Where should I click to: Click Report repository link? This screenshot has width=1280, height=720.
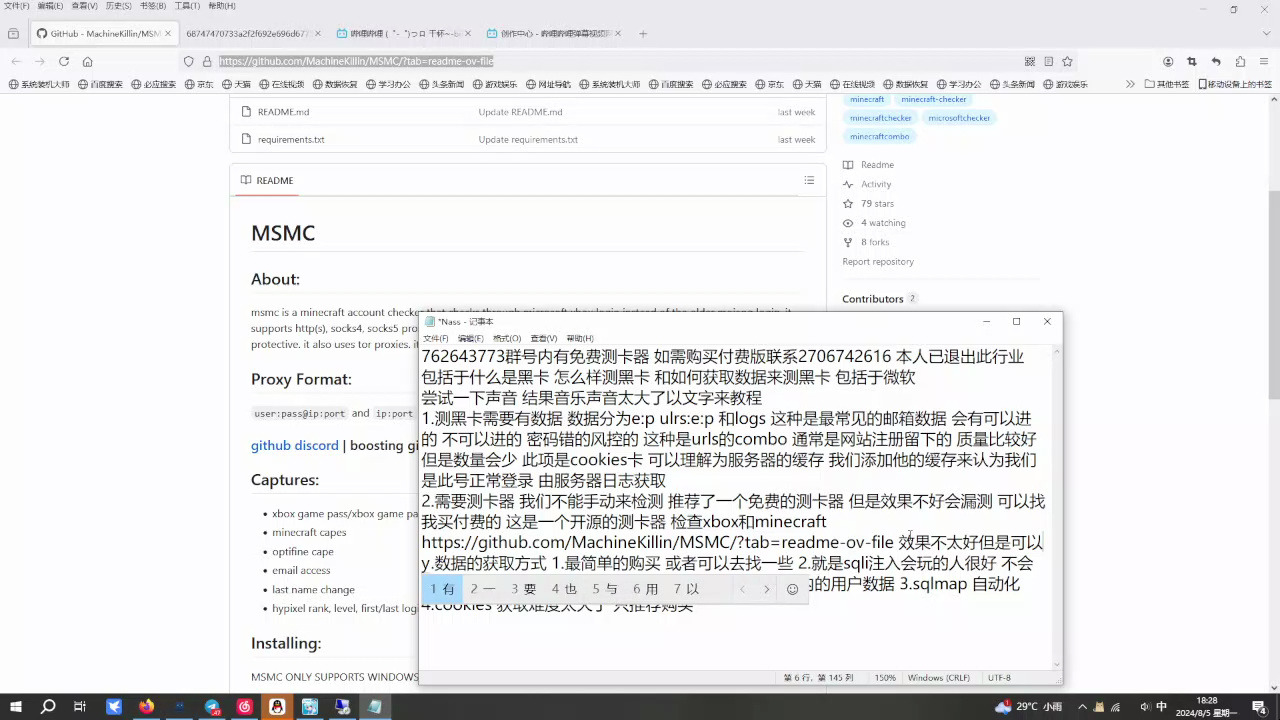[878, 262]
